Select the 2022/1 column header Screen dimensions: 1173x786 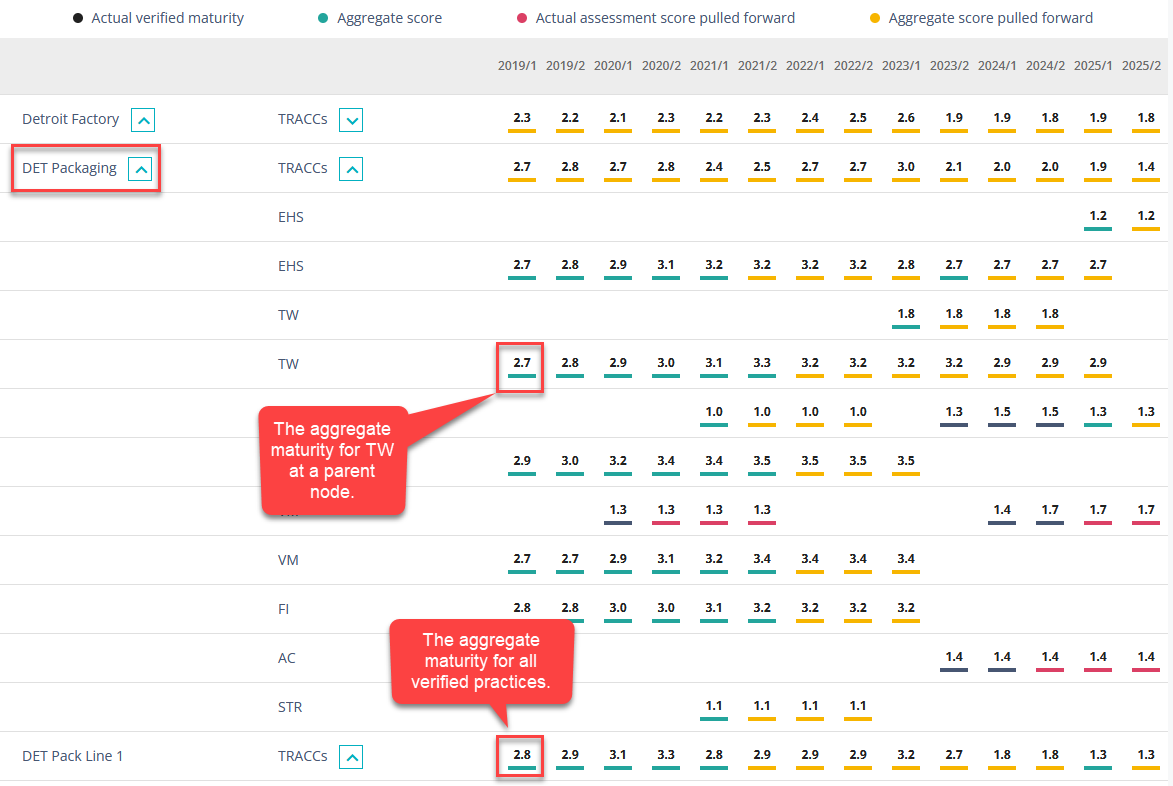tap(805, 66)
